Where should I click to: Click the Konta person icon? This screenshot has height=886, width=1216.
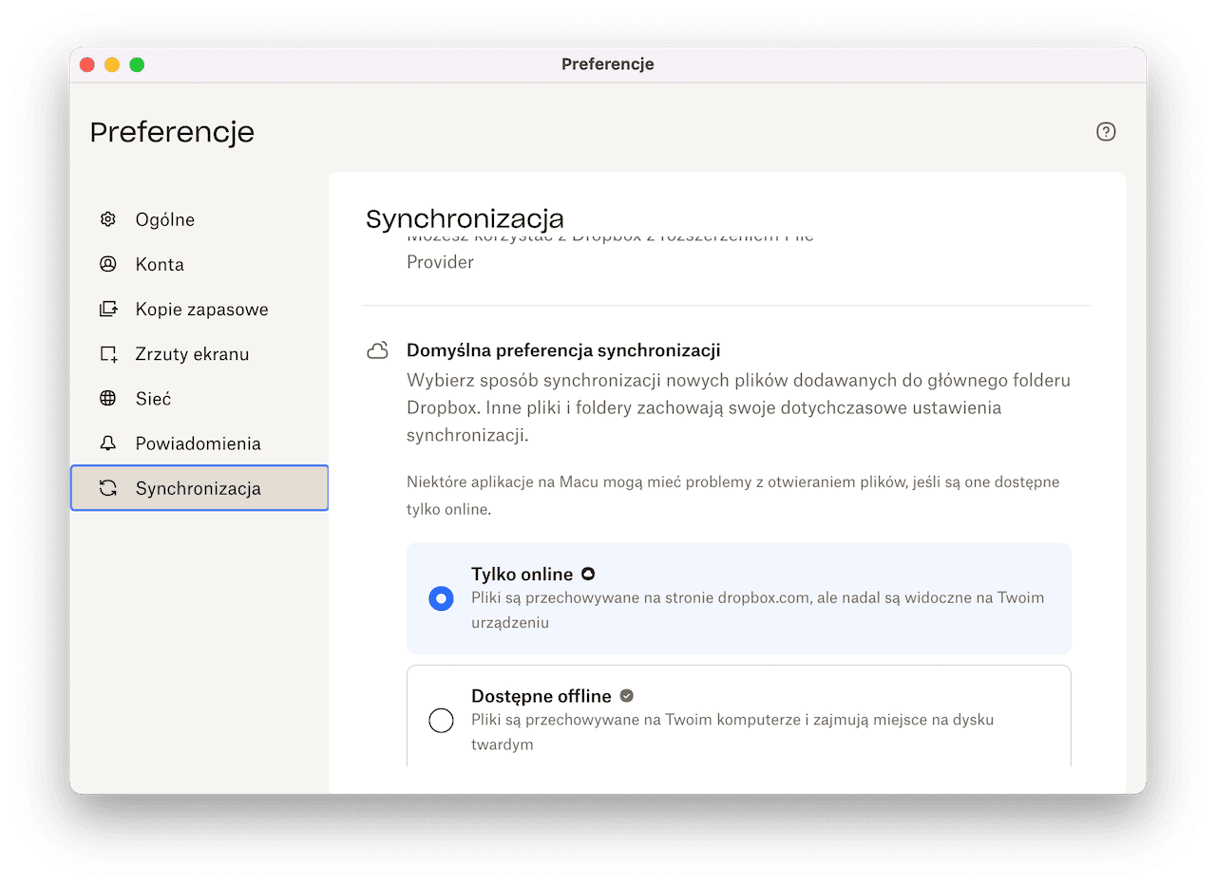108,265
